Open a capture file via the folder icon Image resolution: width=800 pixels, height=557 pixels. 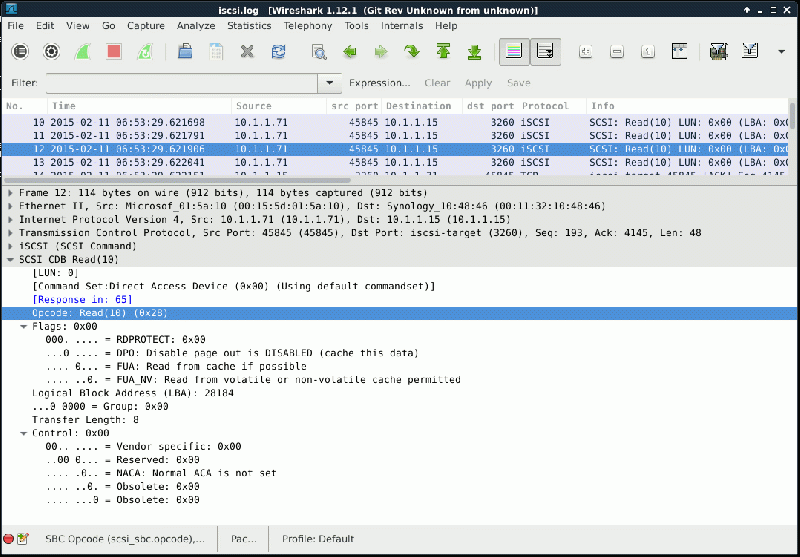click(x=185, y=52)
